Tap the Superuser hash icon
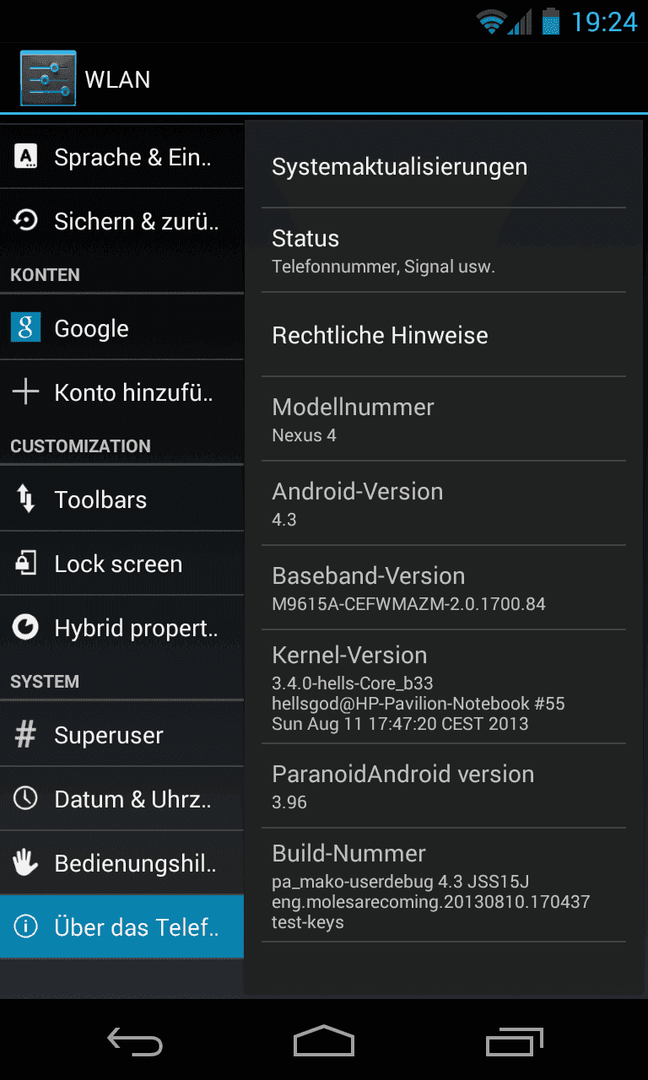648x1080 pixels. coord(25,735)
